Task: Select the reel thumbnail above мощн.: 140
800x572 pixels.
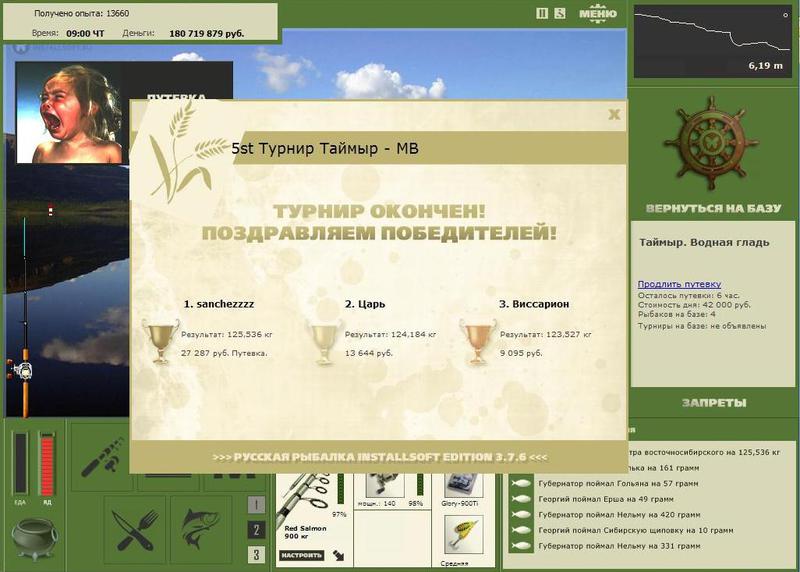Action: click(385, 485)
